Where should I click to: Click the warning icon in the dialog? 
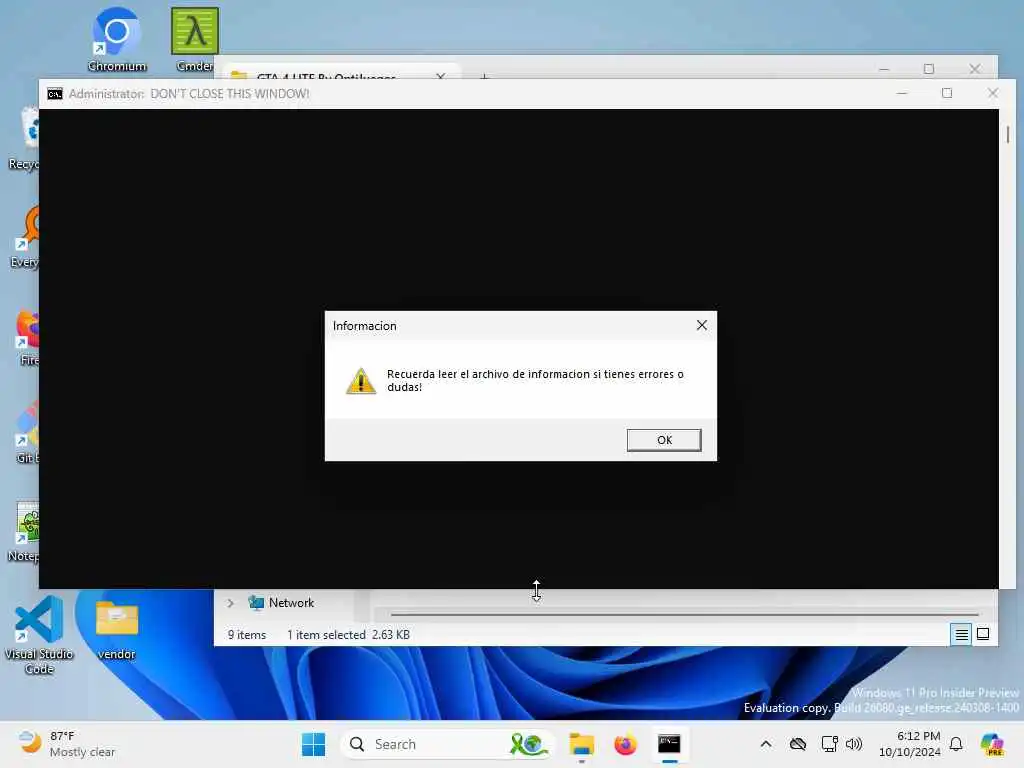coord(360,381)
